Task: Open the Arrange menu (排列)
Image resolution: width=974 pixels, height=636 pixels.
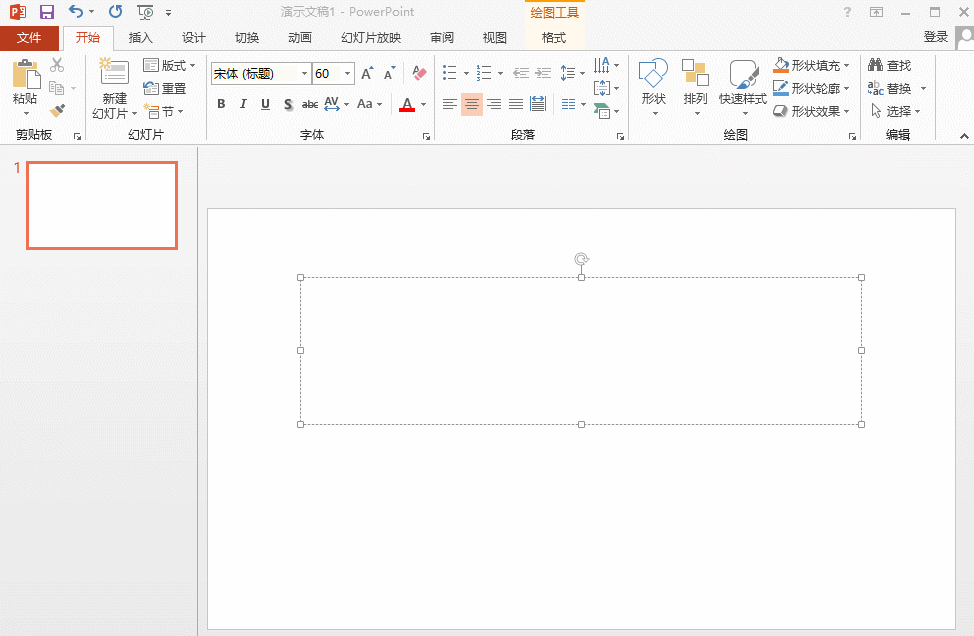Action: click(695, 88)
